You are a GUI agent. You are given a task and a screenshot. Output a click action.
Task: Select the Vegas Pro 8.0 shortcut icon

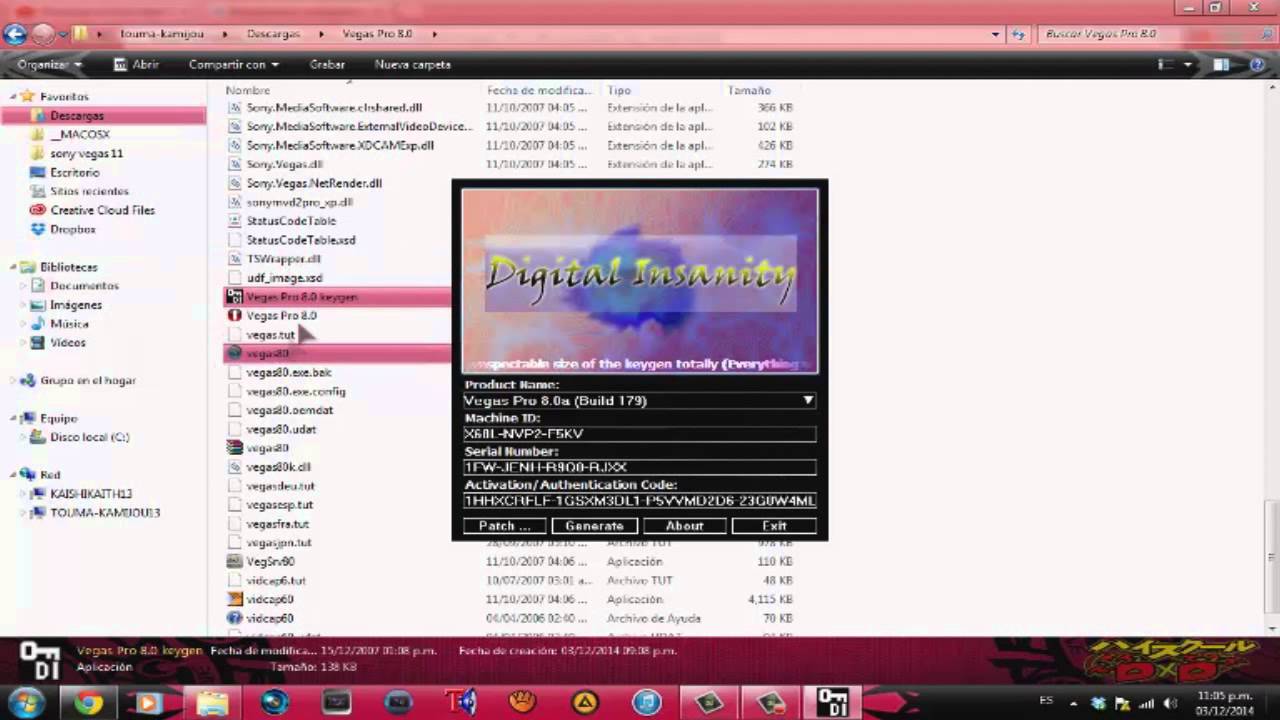[235, 316]
